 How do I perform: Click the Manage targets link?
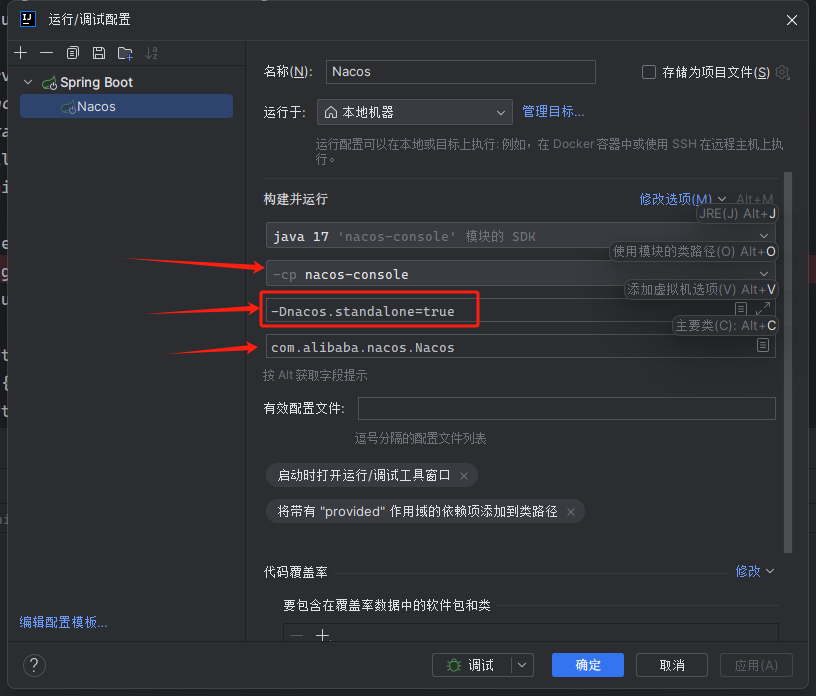click(x=553, y=111)
